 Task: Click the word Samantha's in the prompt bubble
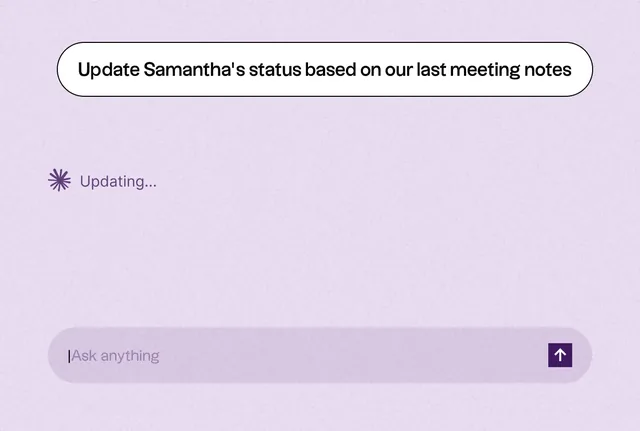click(194, 69)
